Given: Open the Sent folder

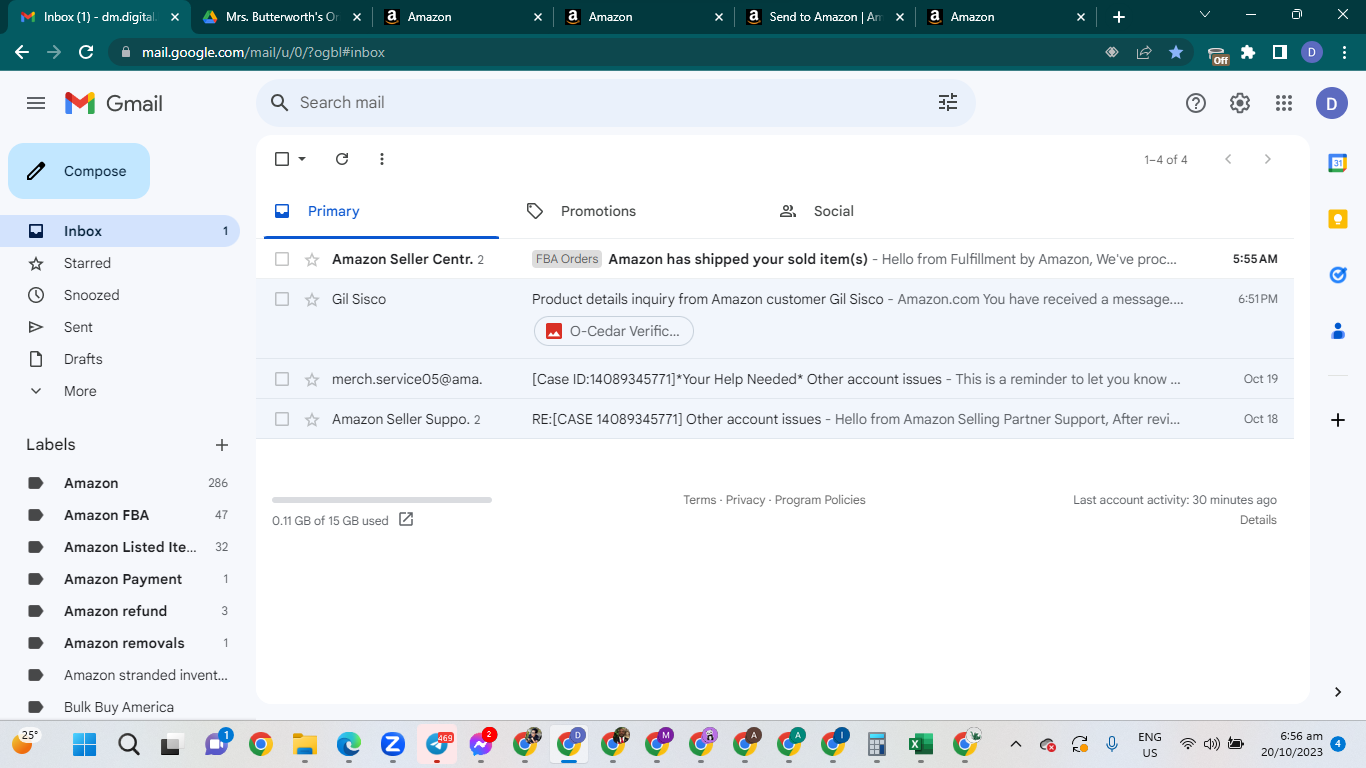Looking at the screenshot, I should [x=120, y=327].
